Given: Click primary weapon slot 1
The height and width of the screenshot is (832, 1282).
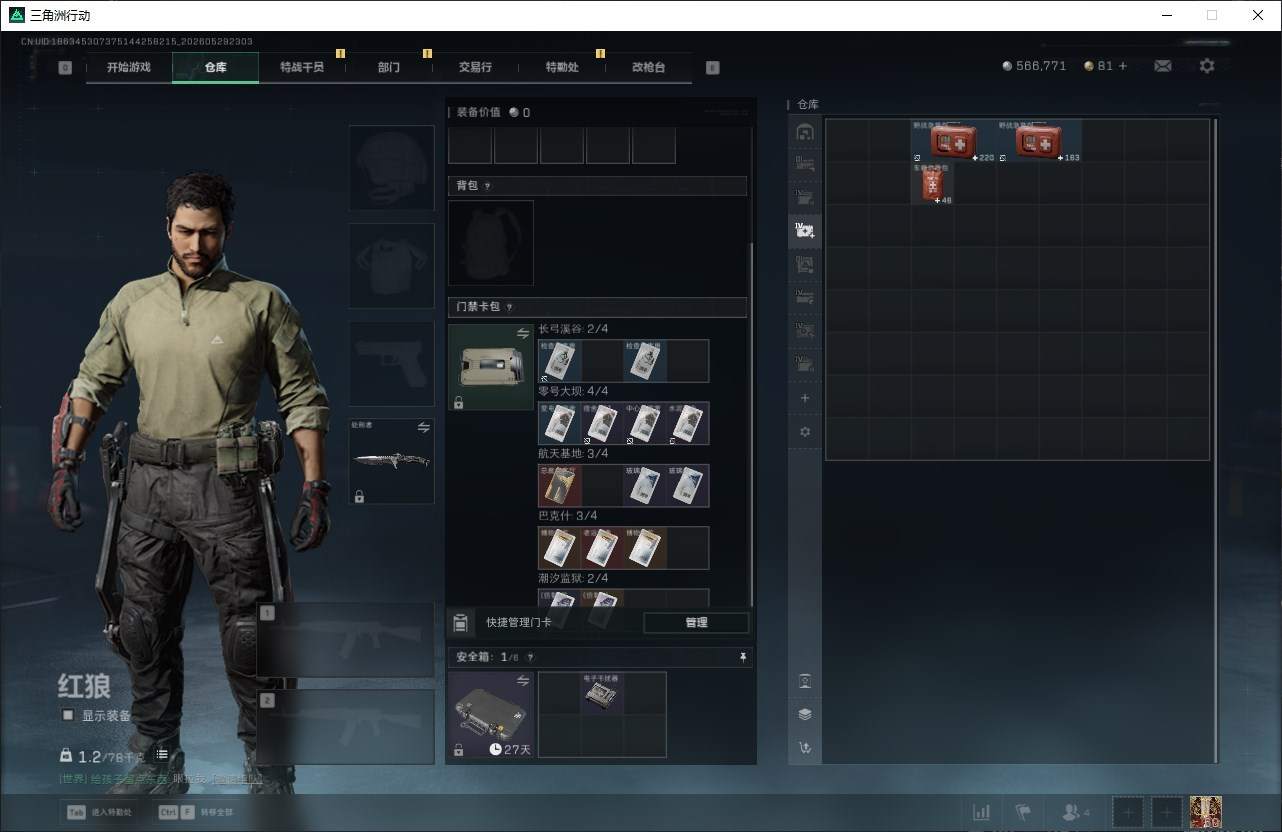Looking at the screenshot, I should click(346, 640).
